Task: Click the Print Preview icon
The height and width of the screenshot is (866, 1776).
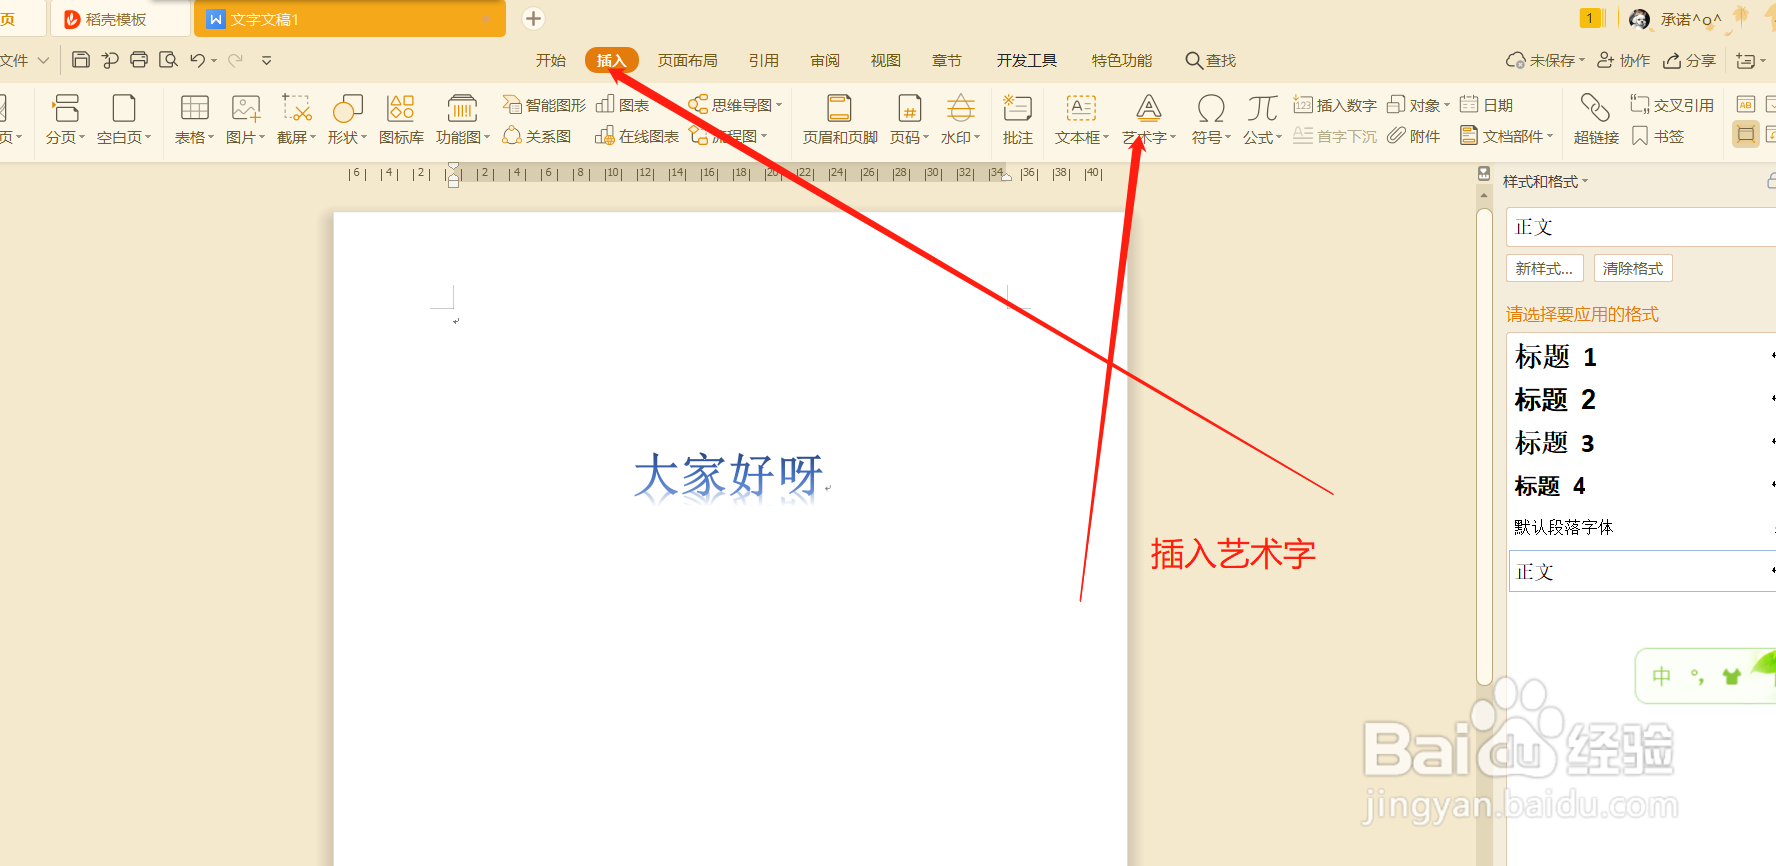Action: [168, 60]
